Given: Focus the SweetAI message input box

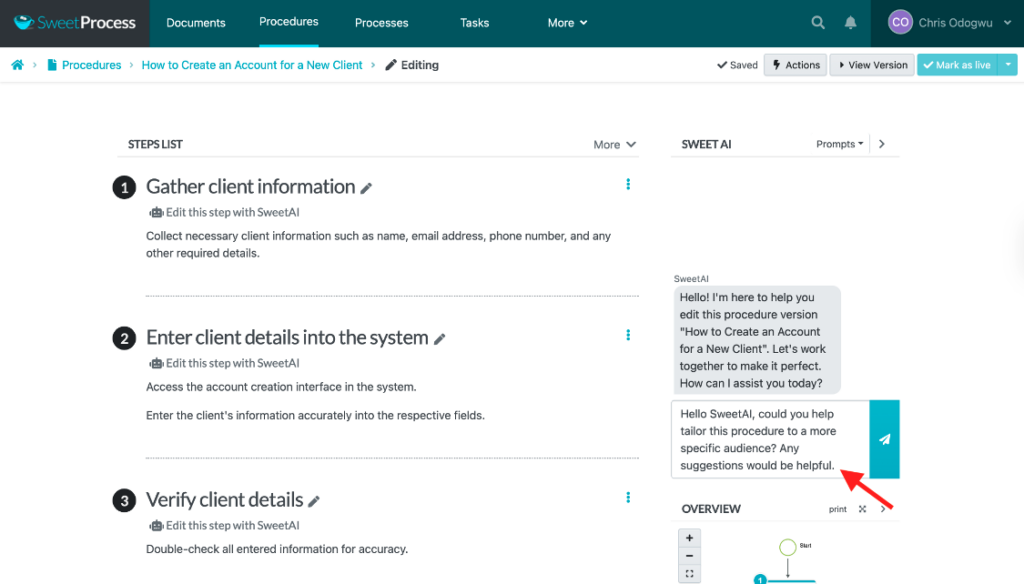Looking at the screenshot, I should click(x=771, y=439).
